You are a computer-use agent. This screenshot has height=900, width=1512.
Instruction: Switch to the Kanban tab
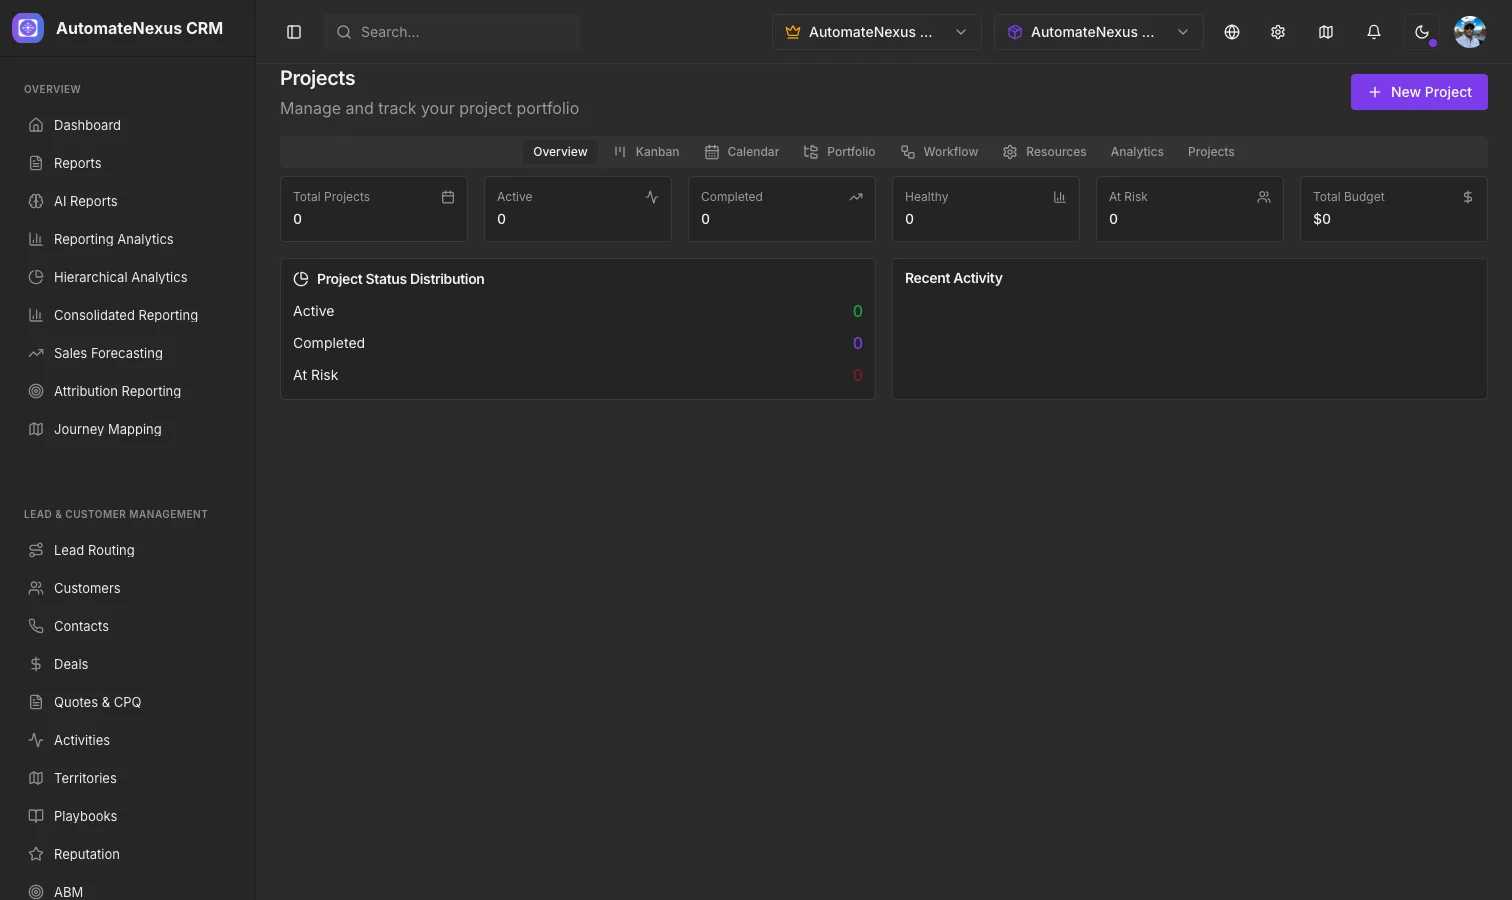point(646,152)
